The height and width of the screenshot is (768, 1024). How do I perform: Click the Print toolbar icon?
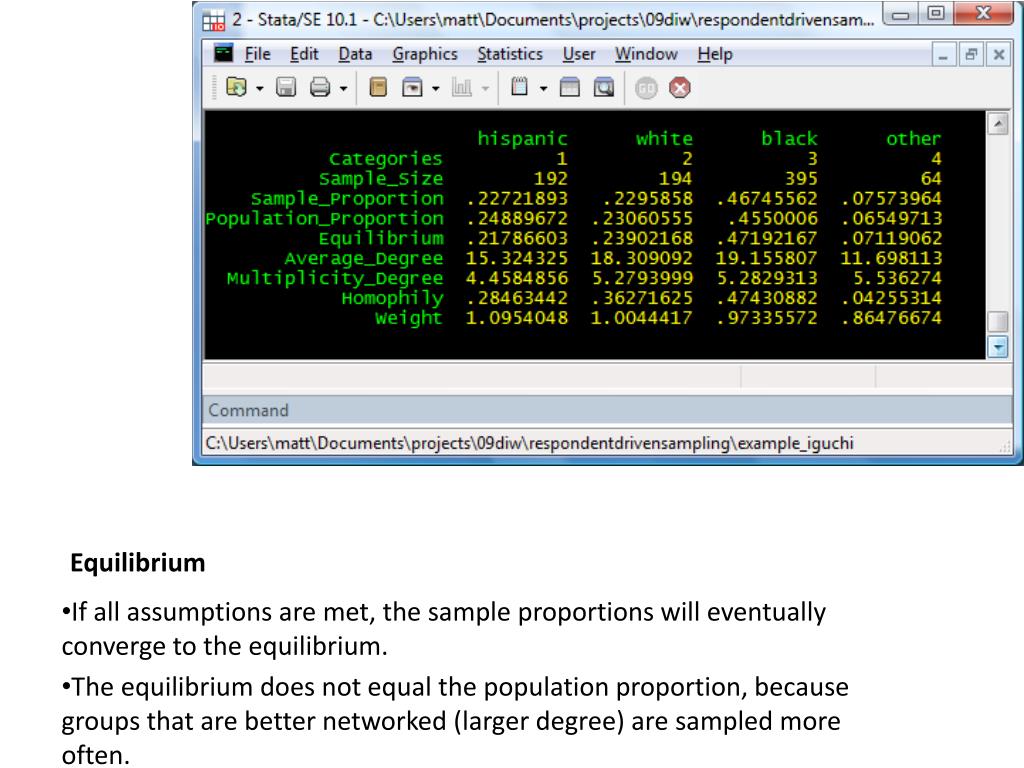click(x=320, y=87)
